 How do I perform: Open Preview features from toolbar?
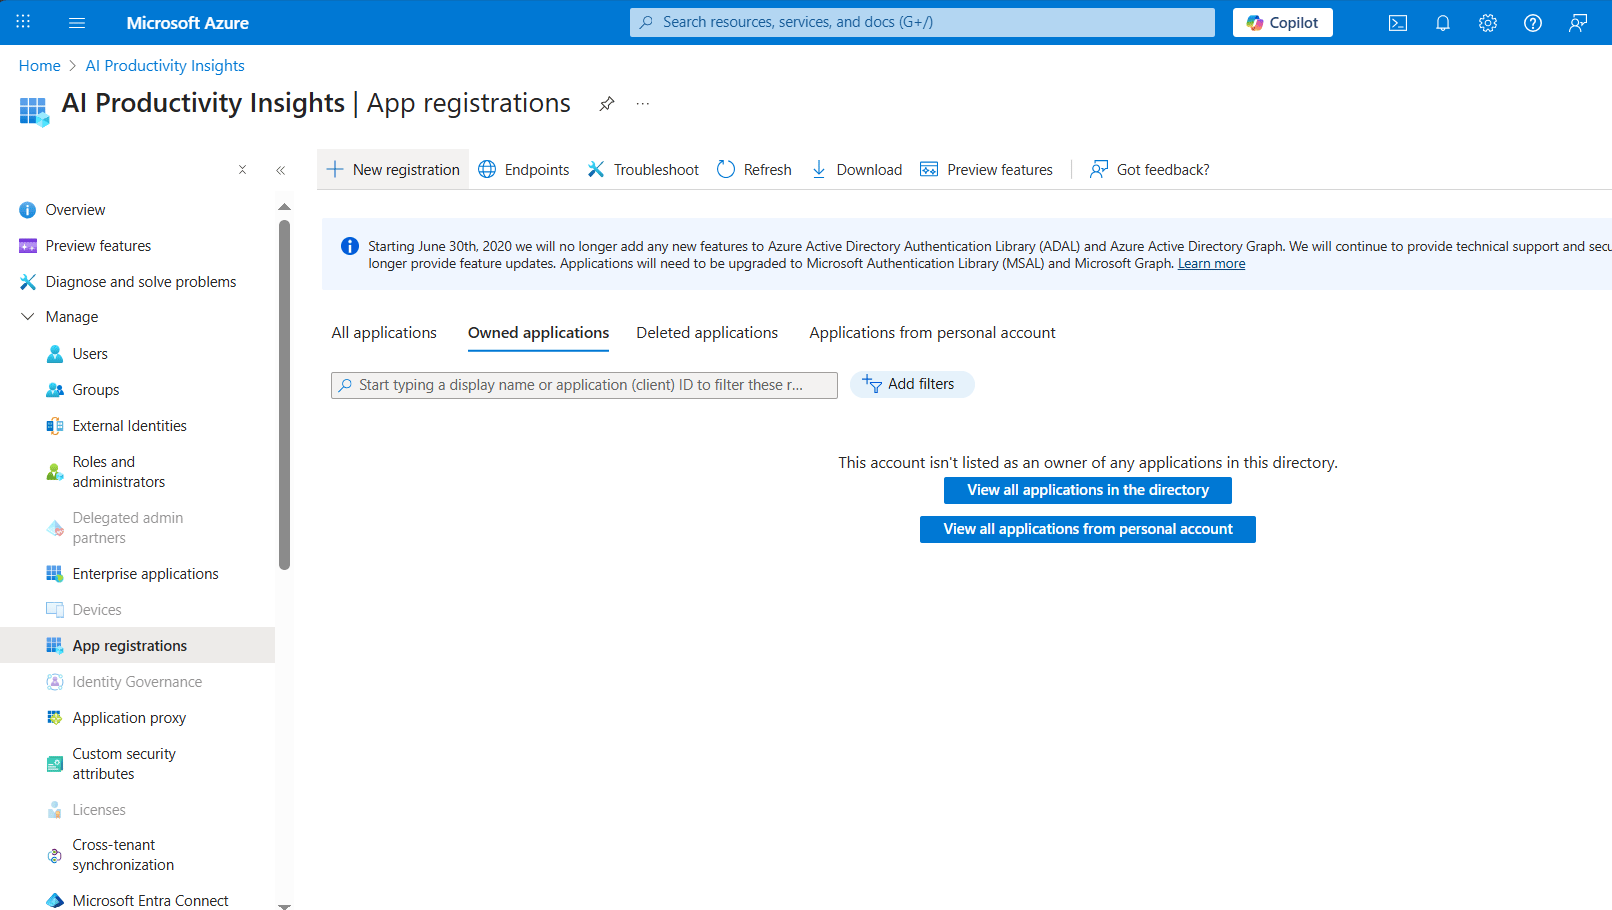coord(986,170)
